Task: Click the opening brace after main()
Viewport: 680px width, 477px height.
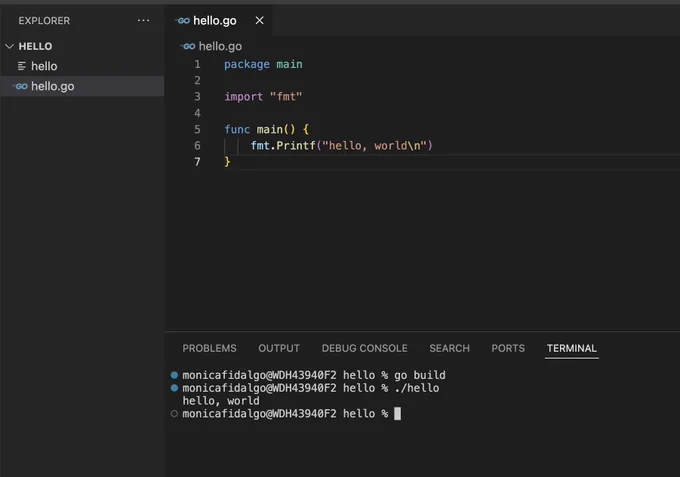Action: tap(306, 129)
